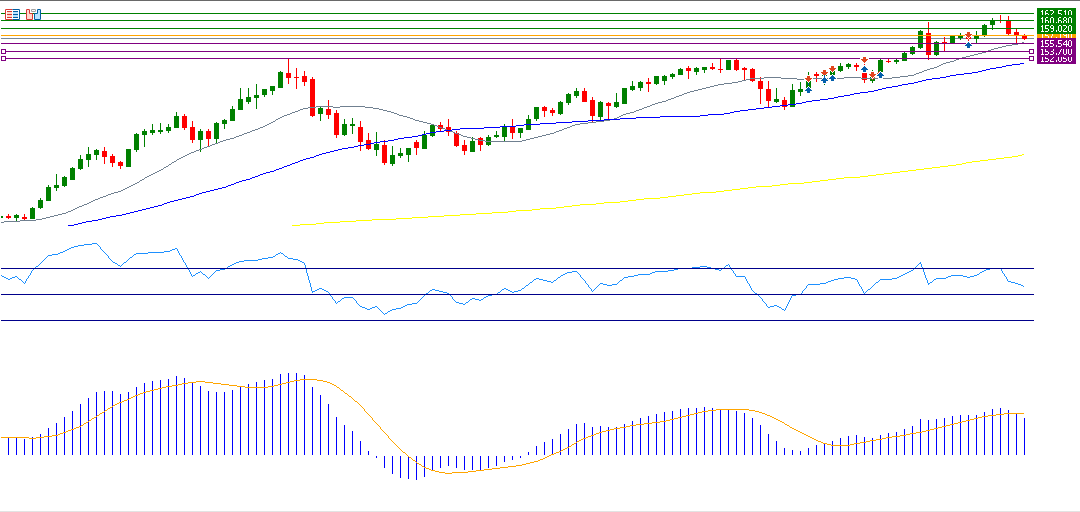Image resolution: width=1080 pixels, height=512 pixels.
Task: Select left handle of 153.700 purple line
Action: (5, 51)
